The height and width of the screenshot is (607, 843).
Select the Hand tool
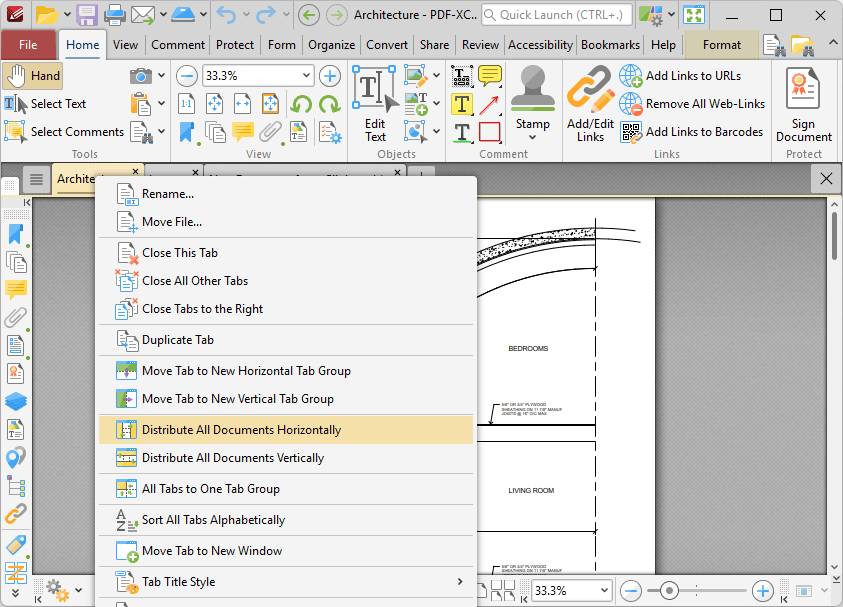[x=32, y=76]
